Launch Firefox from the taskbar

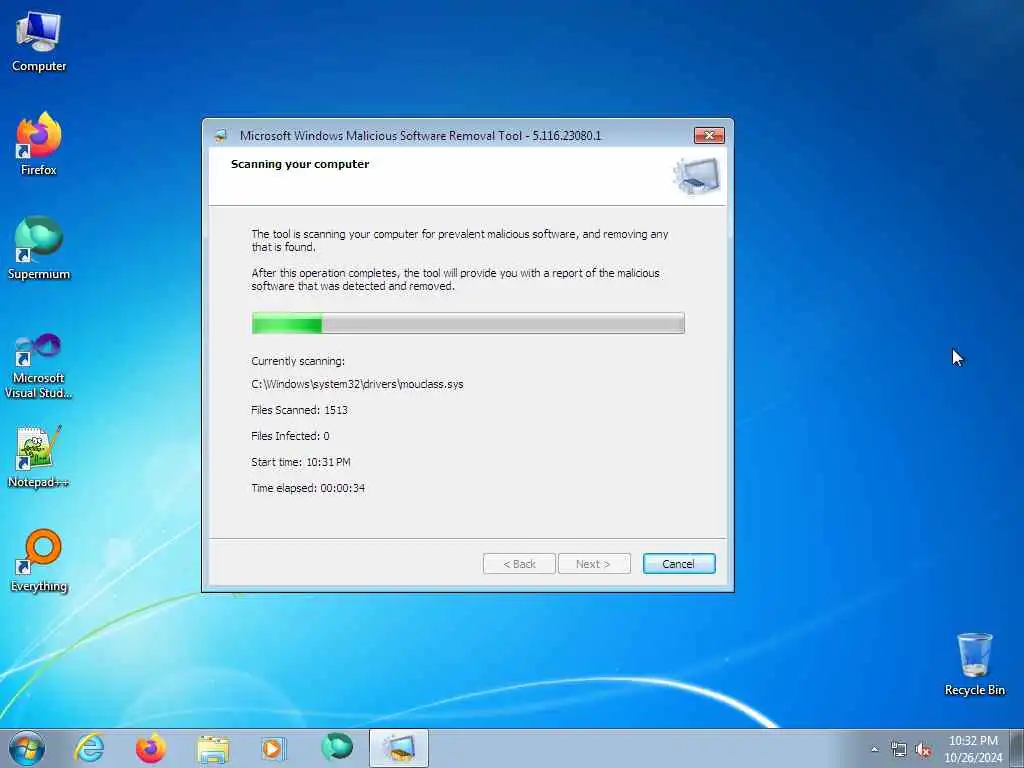point(150,748)
